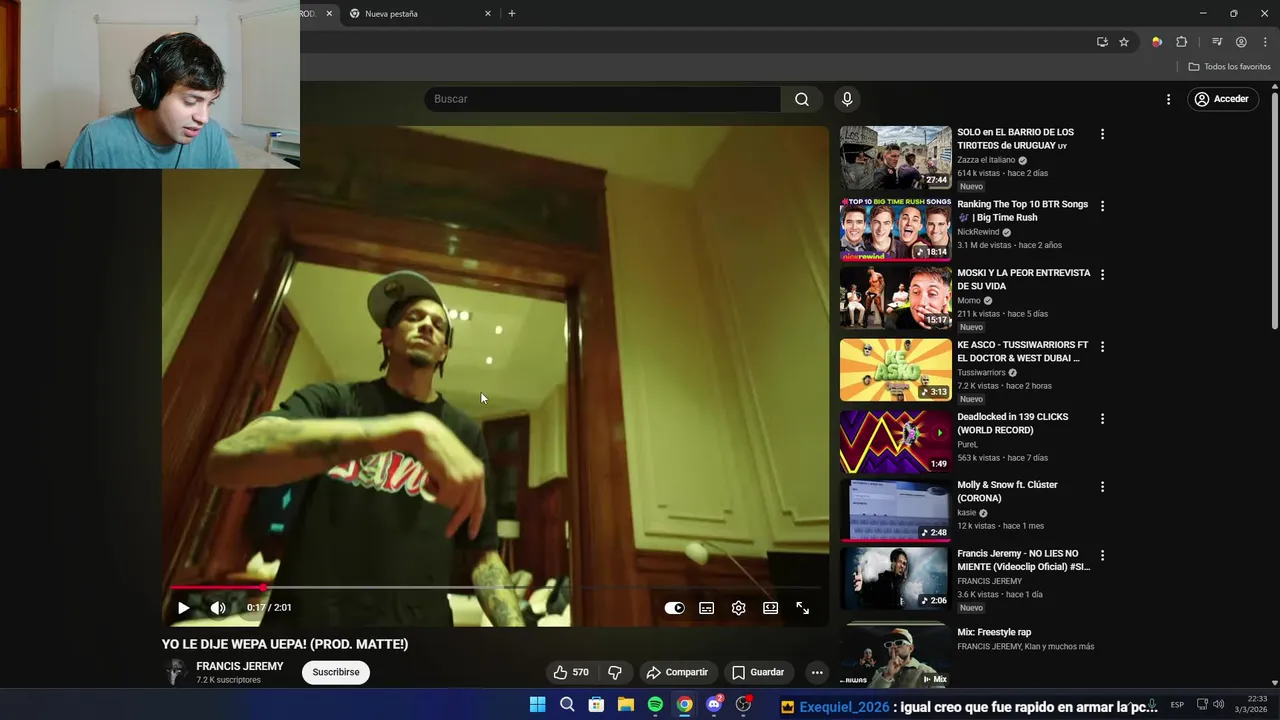The height and width of the screenshot is (720, 1280).
Task: Mute the video volume
Action: coord(218,608)
